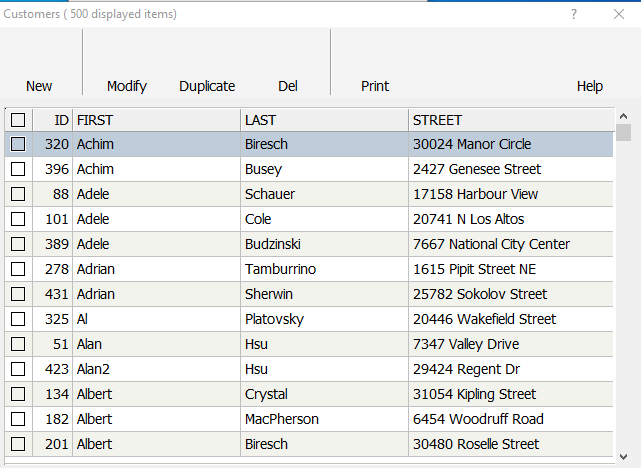Check the box for Achim Biresch
The image size is (641, 468).
pyautogui.click(x=18, y=144)
